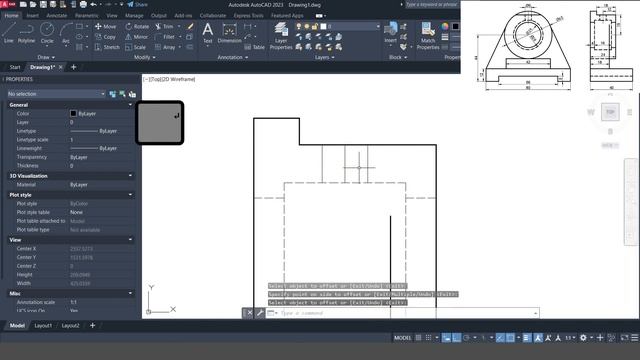The width and height of the screenshot is (640, 360).
Task: Click the Undo arrow in quick access toolbar
Action: (x=93, y=4)
